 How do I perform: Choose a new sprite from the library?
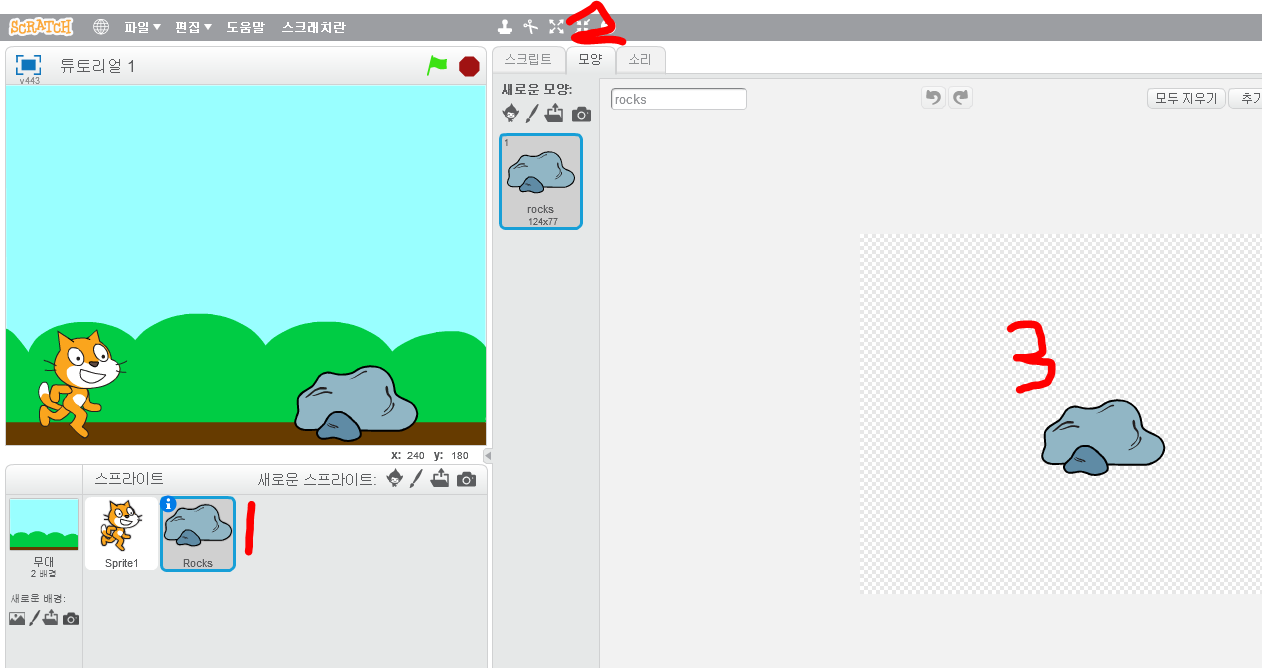(395, 479)
